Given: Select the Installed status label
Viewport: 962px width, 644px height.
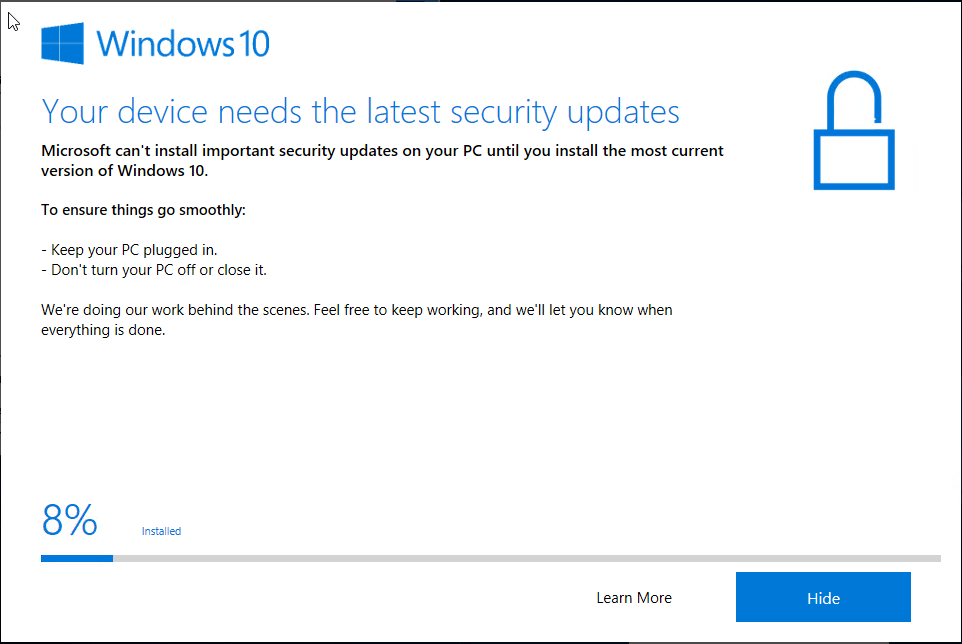Looking at the screenshot, I should pyautogui.click(x=161, y=531).
